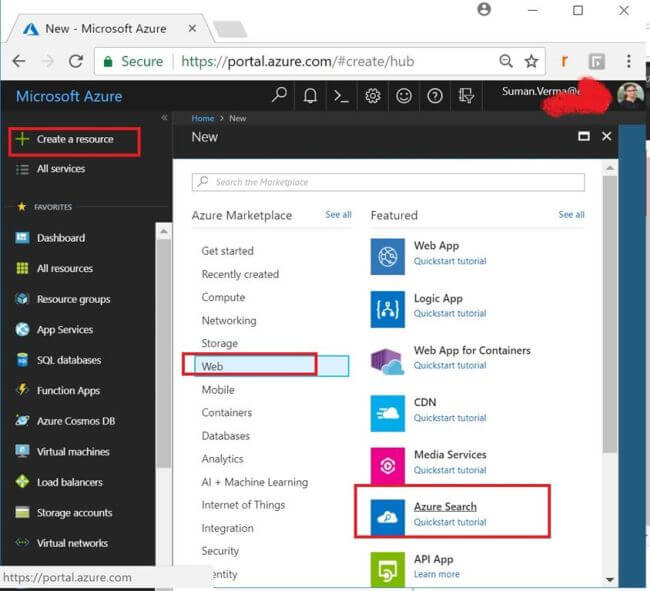Open the notifications bell
The image size is (650, 591).
click(x=310, y=96)
